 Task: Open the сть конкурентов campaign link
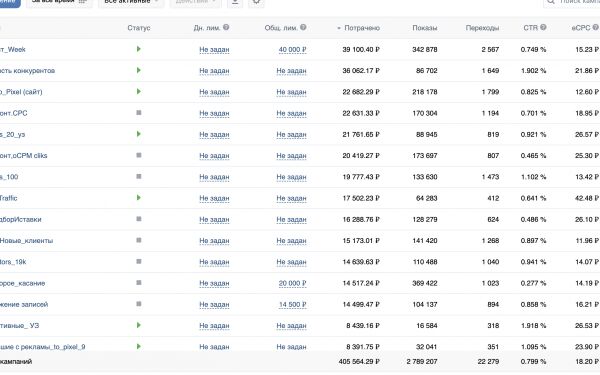point(27,71)
